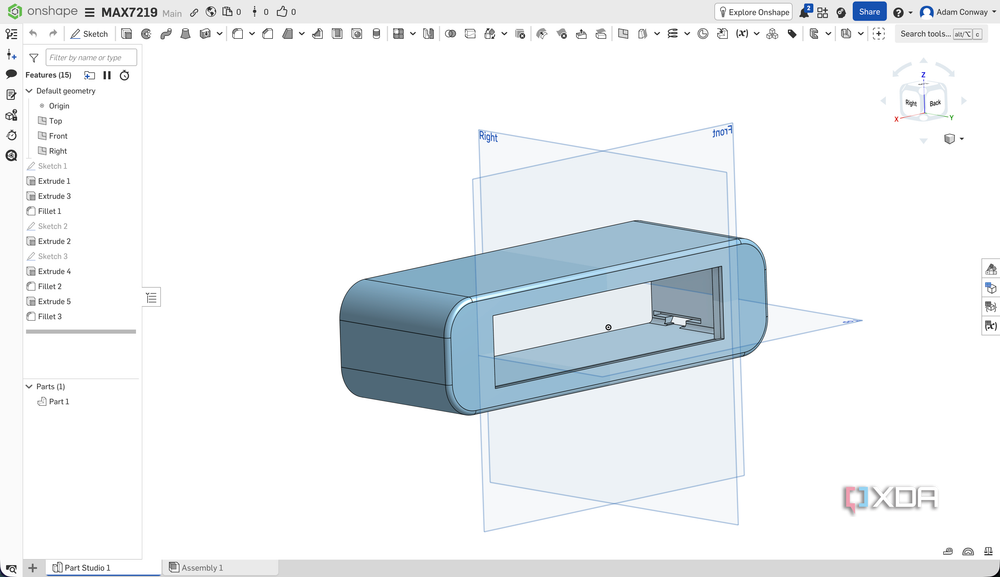Open the Fillet tool dropdown arrow
This screenshot has height=577, width=1000.
252,34
